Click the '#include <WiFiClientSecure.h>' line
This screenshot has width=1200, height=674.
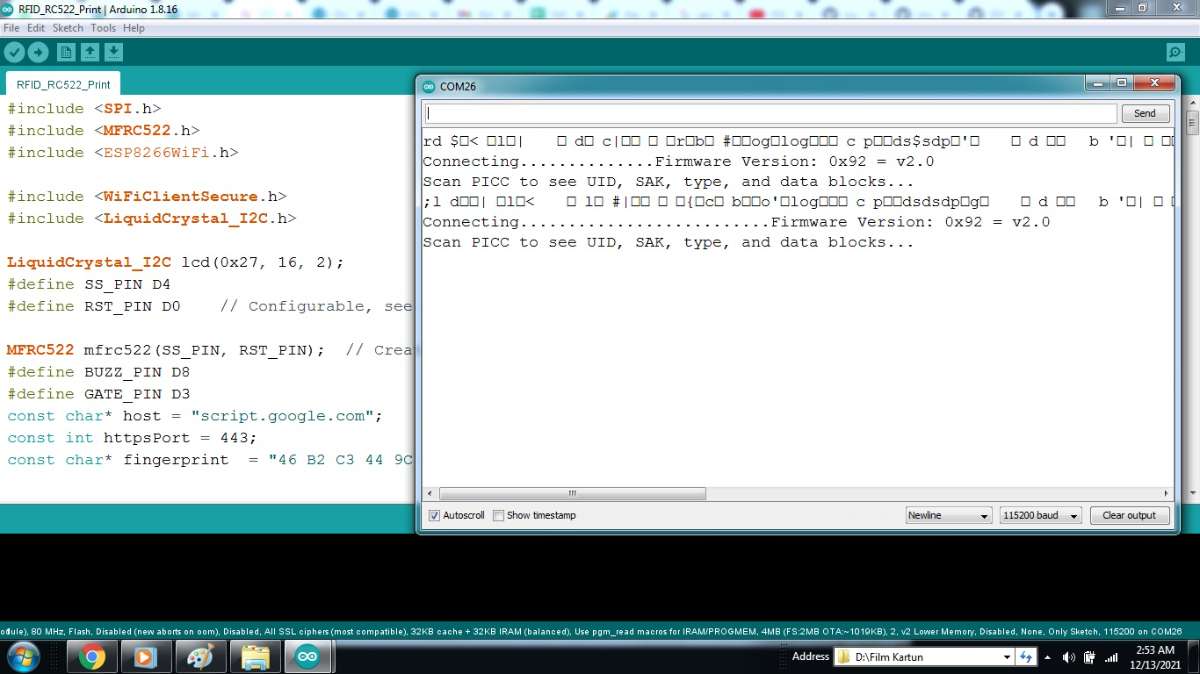point(147,197)
